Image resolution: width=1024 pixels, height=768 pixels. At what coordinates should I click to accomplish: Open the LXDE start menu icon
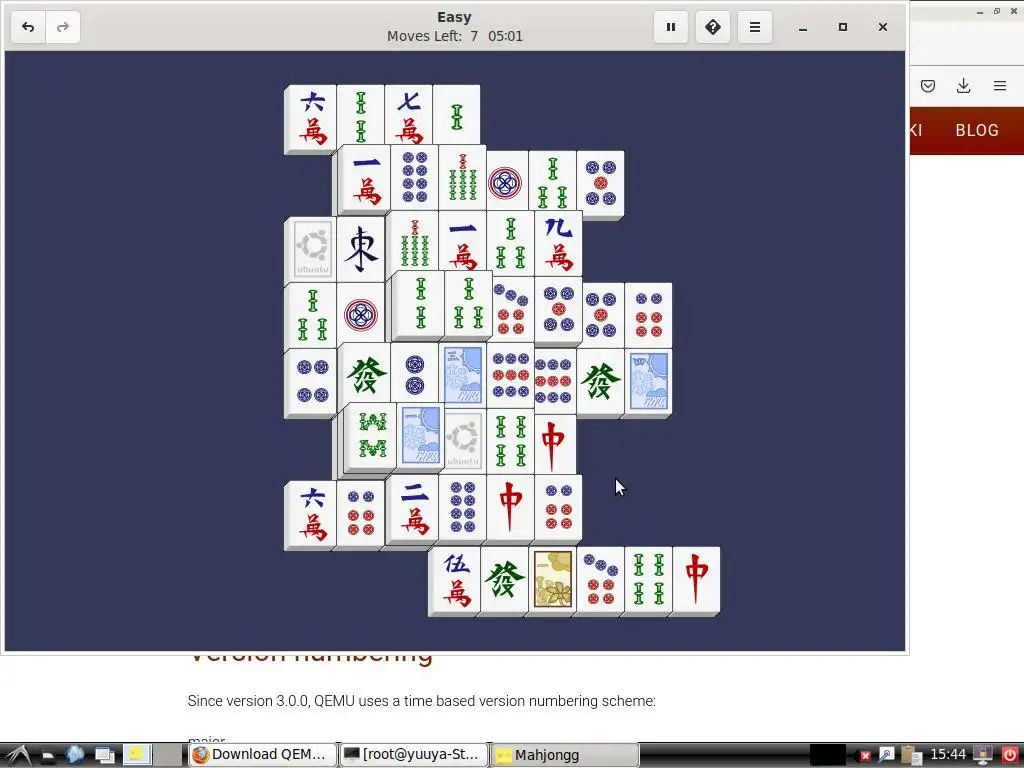click(17, 755)
